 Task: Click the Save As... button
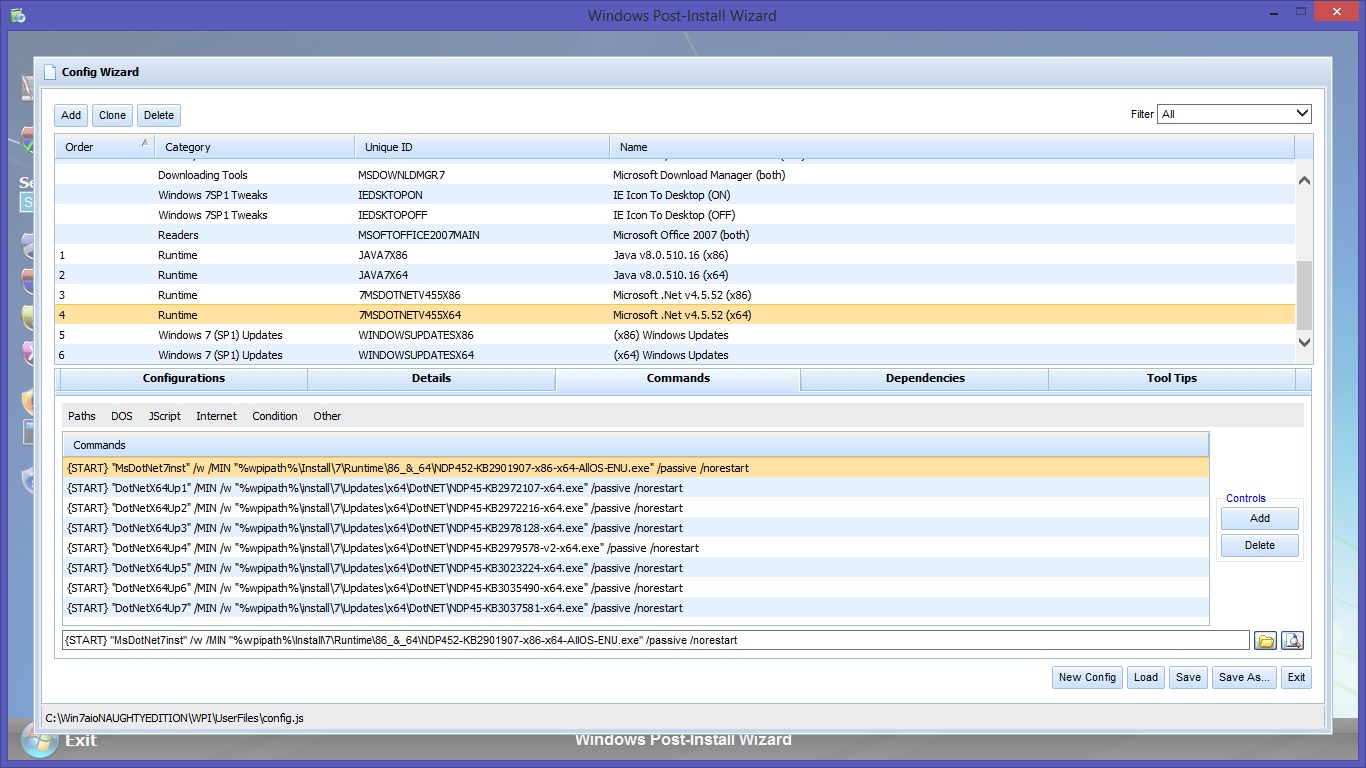[1245, 677]
